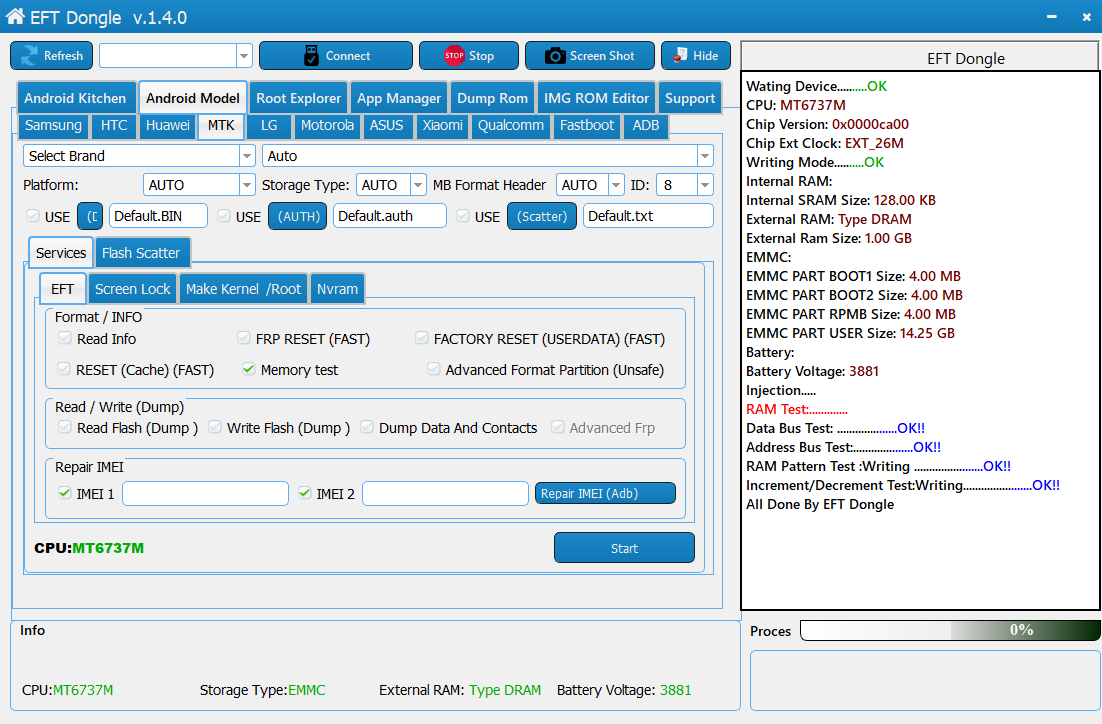
Task: Open the App Manager tab
Action: tap(398, 98)
